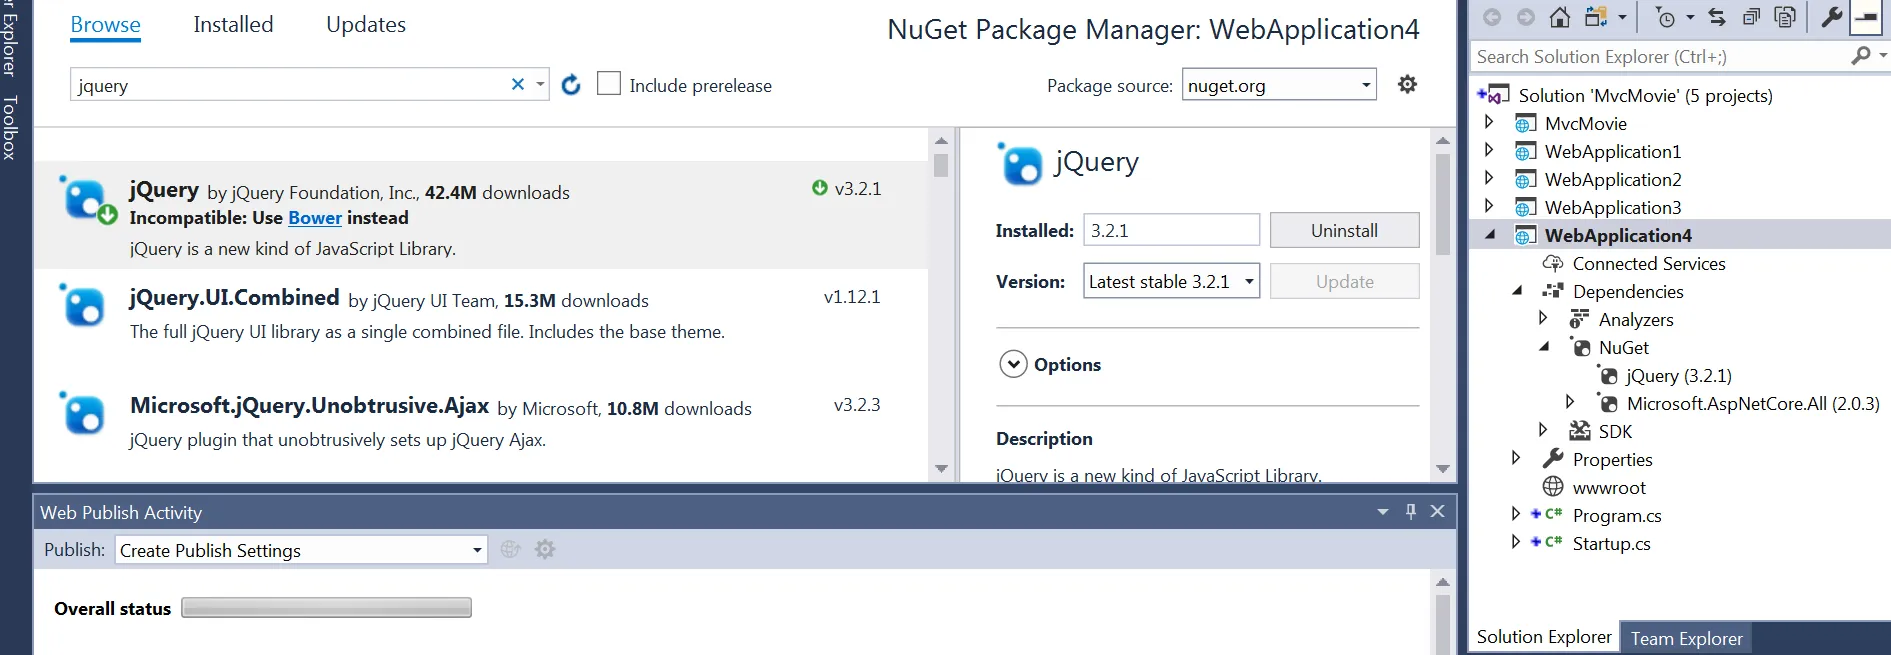Click the Forward arrow in Solution Explorer toolbar
Viewport: 1891px width, 655px height.
click(1525, 17)
